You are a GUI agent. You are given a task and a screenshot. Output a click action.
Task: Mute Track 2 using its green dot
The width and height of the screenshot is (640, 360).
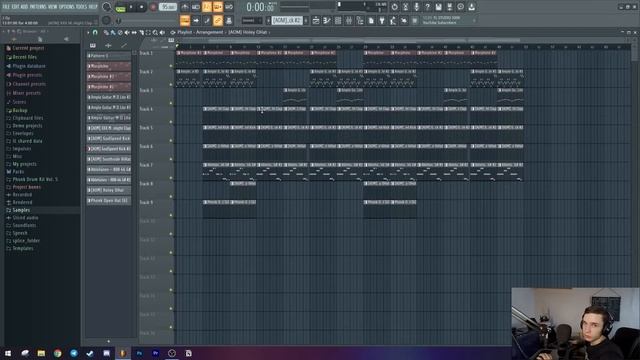[x=171, y=84]
